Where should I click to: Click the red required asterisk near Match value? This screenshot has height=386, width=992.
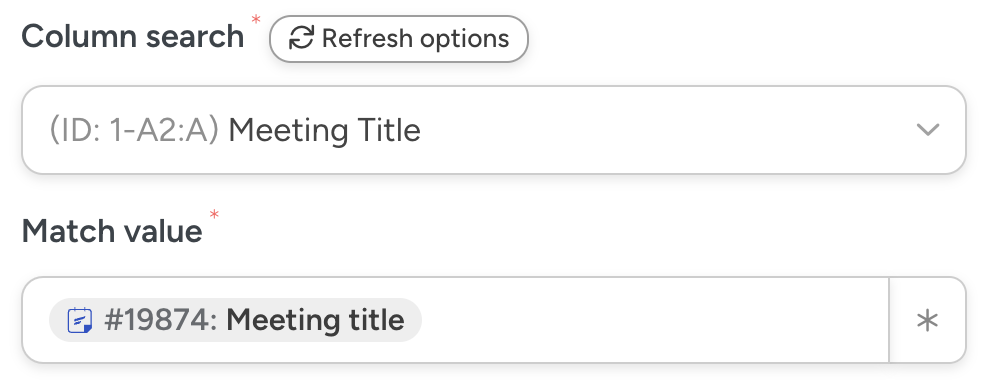pos(214,215)
